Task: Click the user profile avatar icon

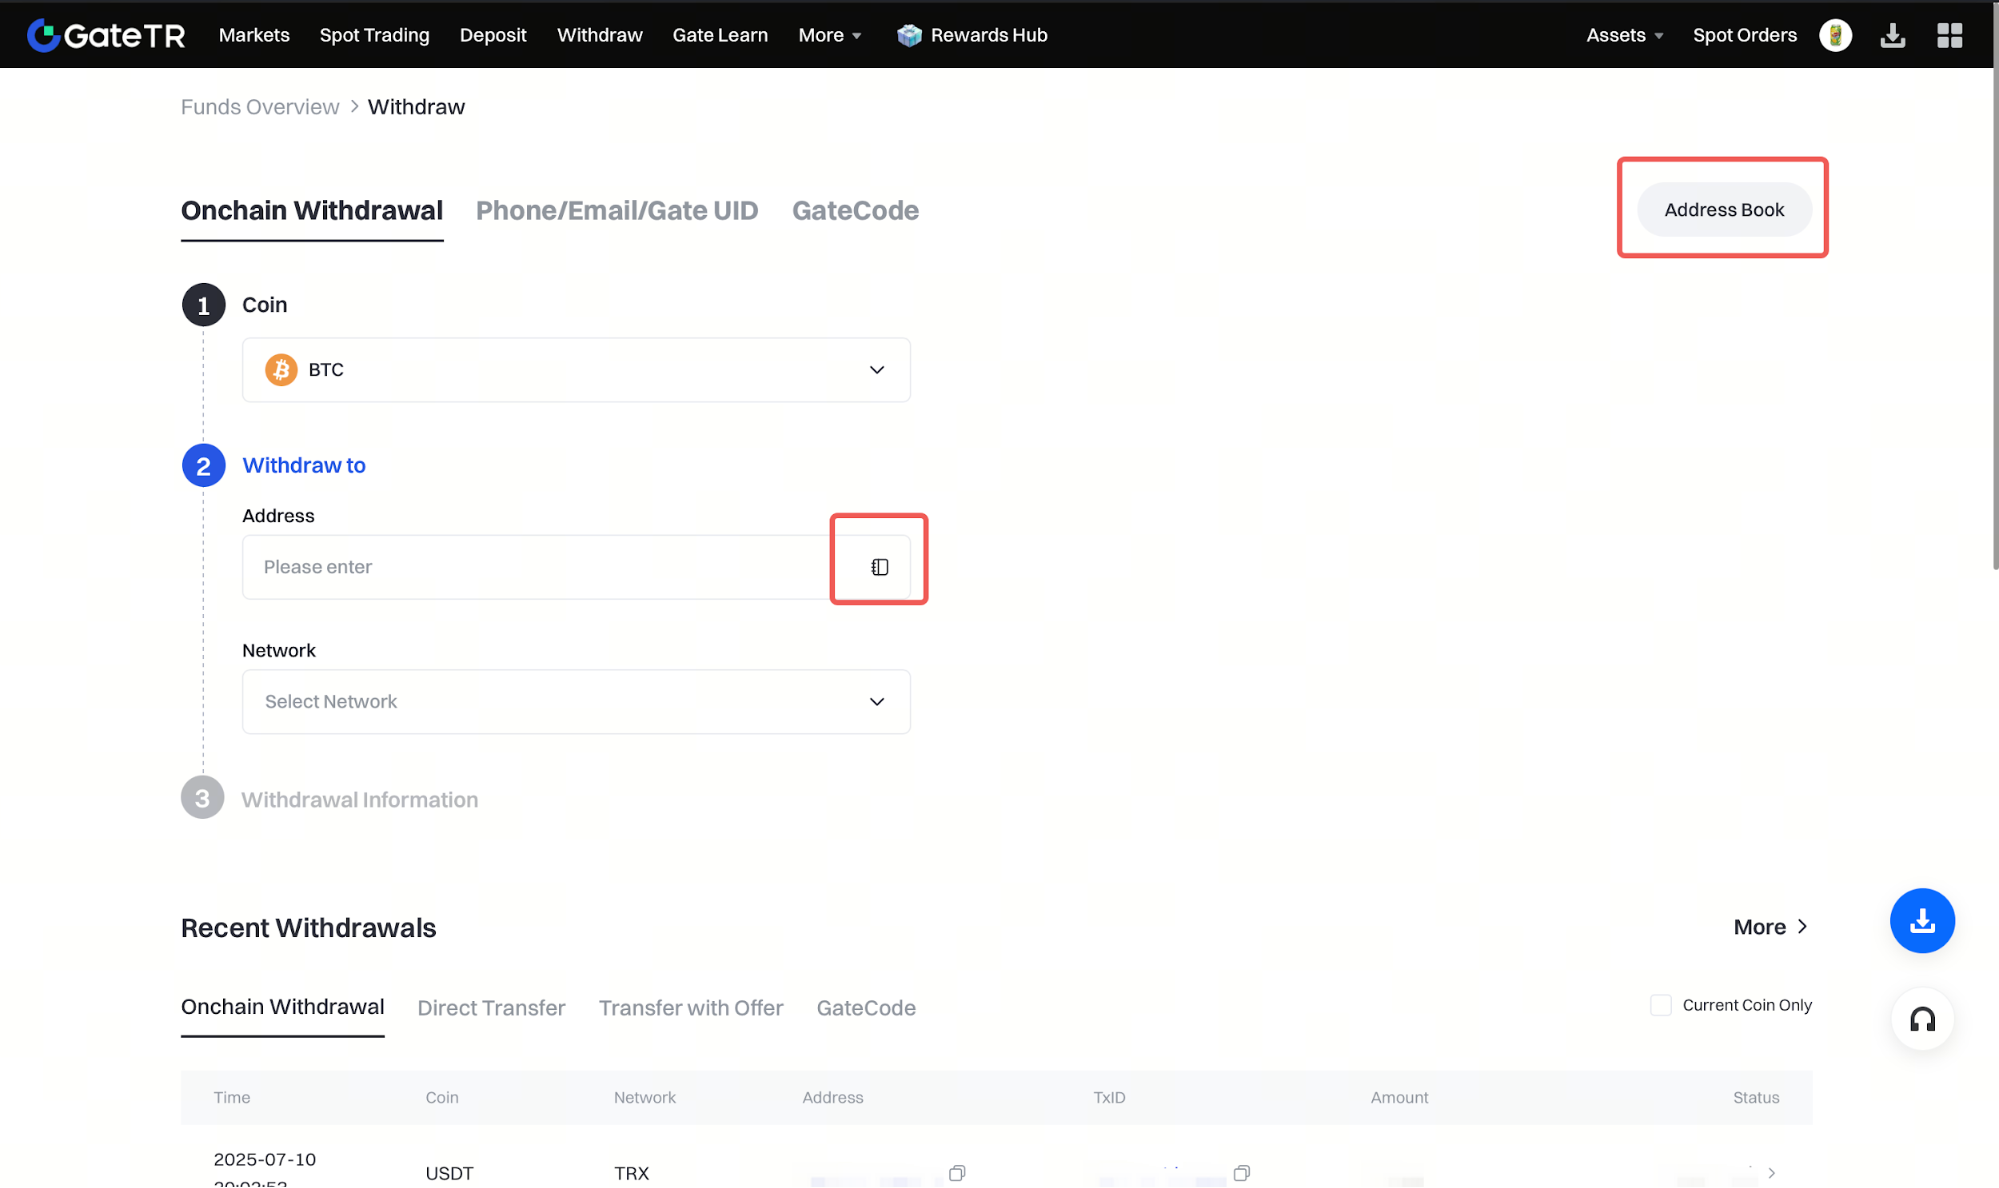Action: click(1835, 35)
